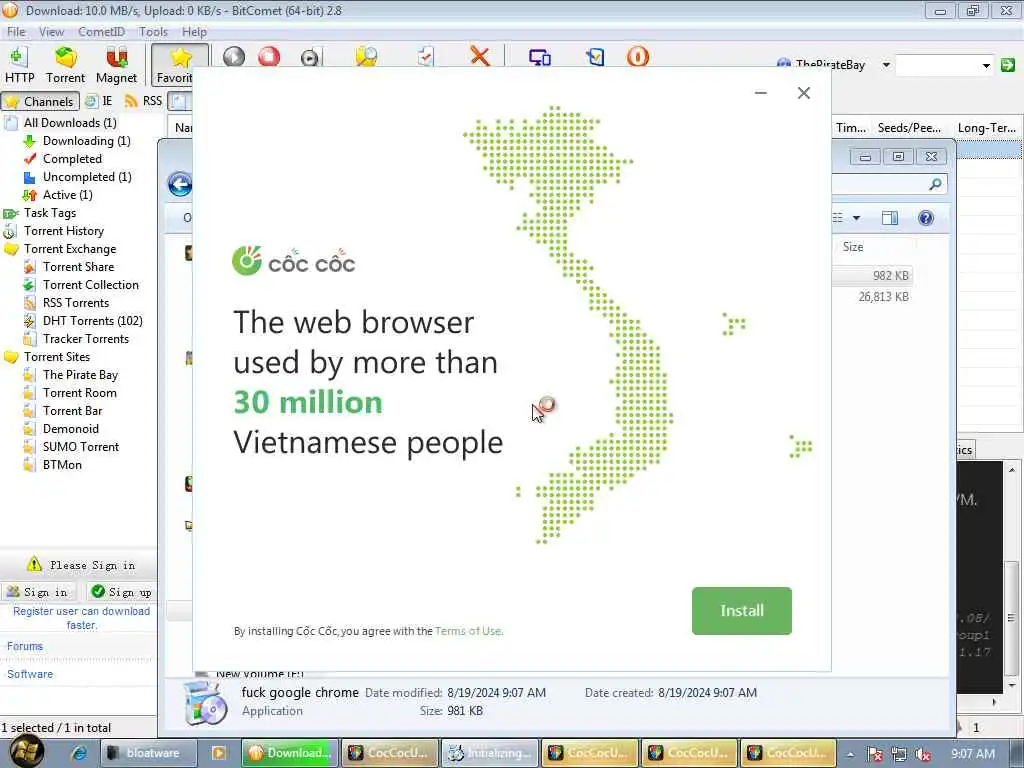Switch to the IE tab
Screen dimensions: 1024x768
[99, 101]
